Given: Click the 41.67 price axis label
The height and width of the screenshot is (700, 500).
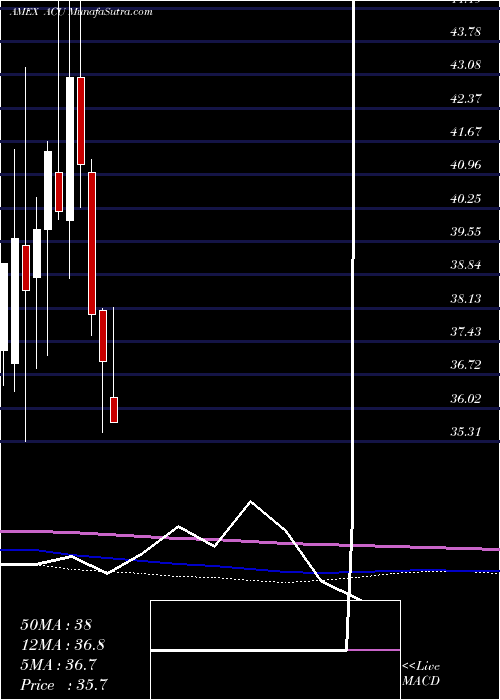Looking at the screenshot, I should click(x=466, y=132).
